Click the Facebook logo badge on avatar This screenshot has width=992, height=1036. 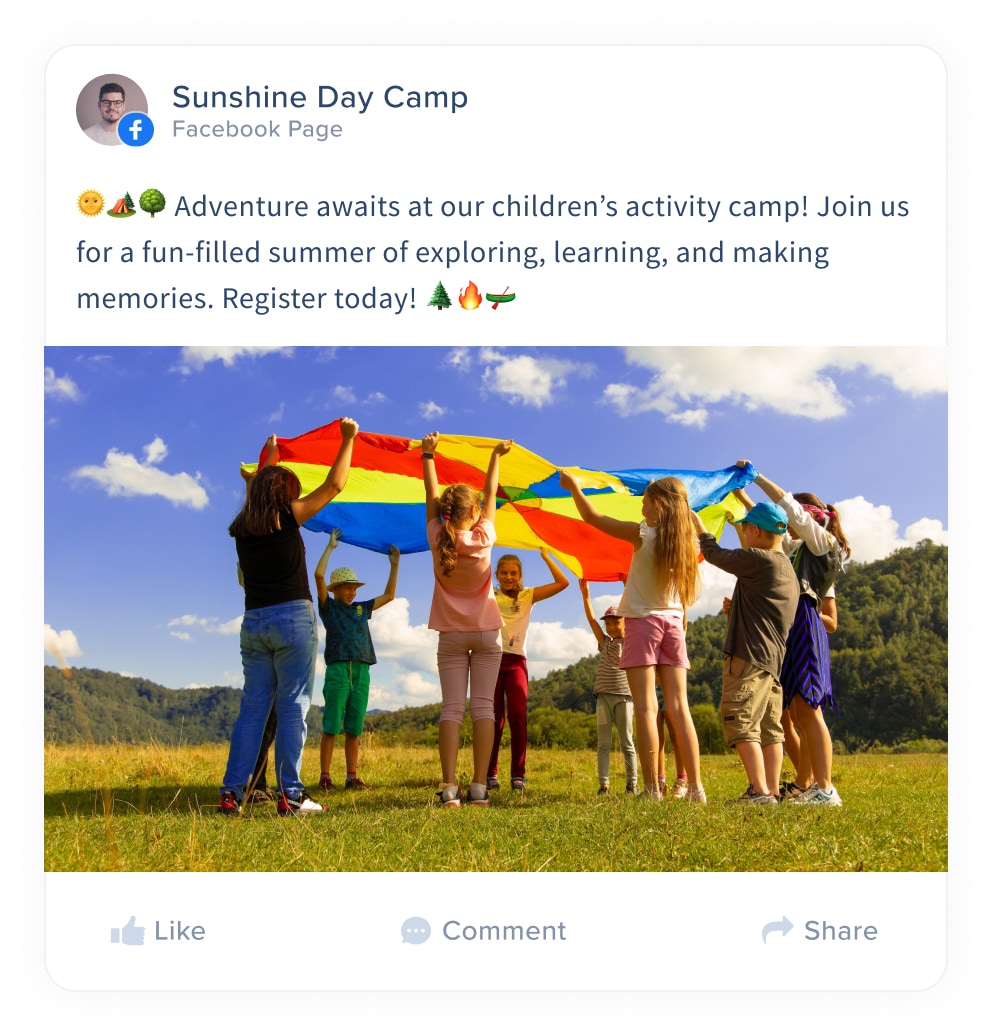pyautogui.click(x=136, y=130)
